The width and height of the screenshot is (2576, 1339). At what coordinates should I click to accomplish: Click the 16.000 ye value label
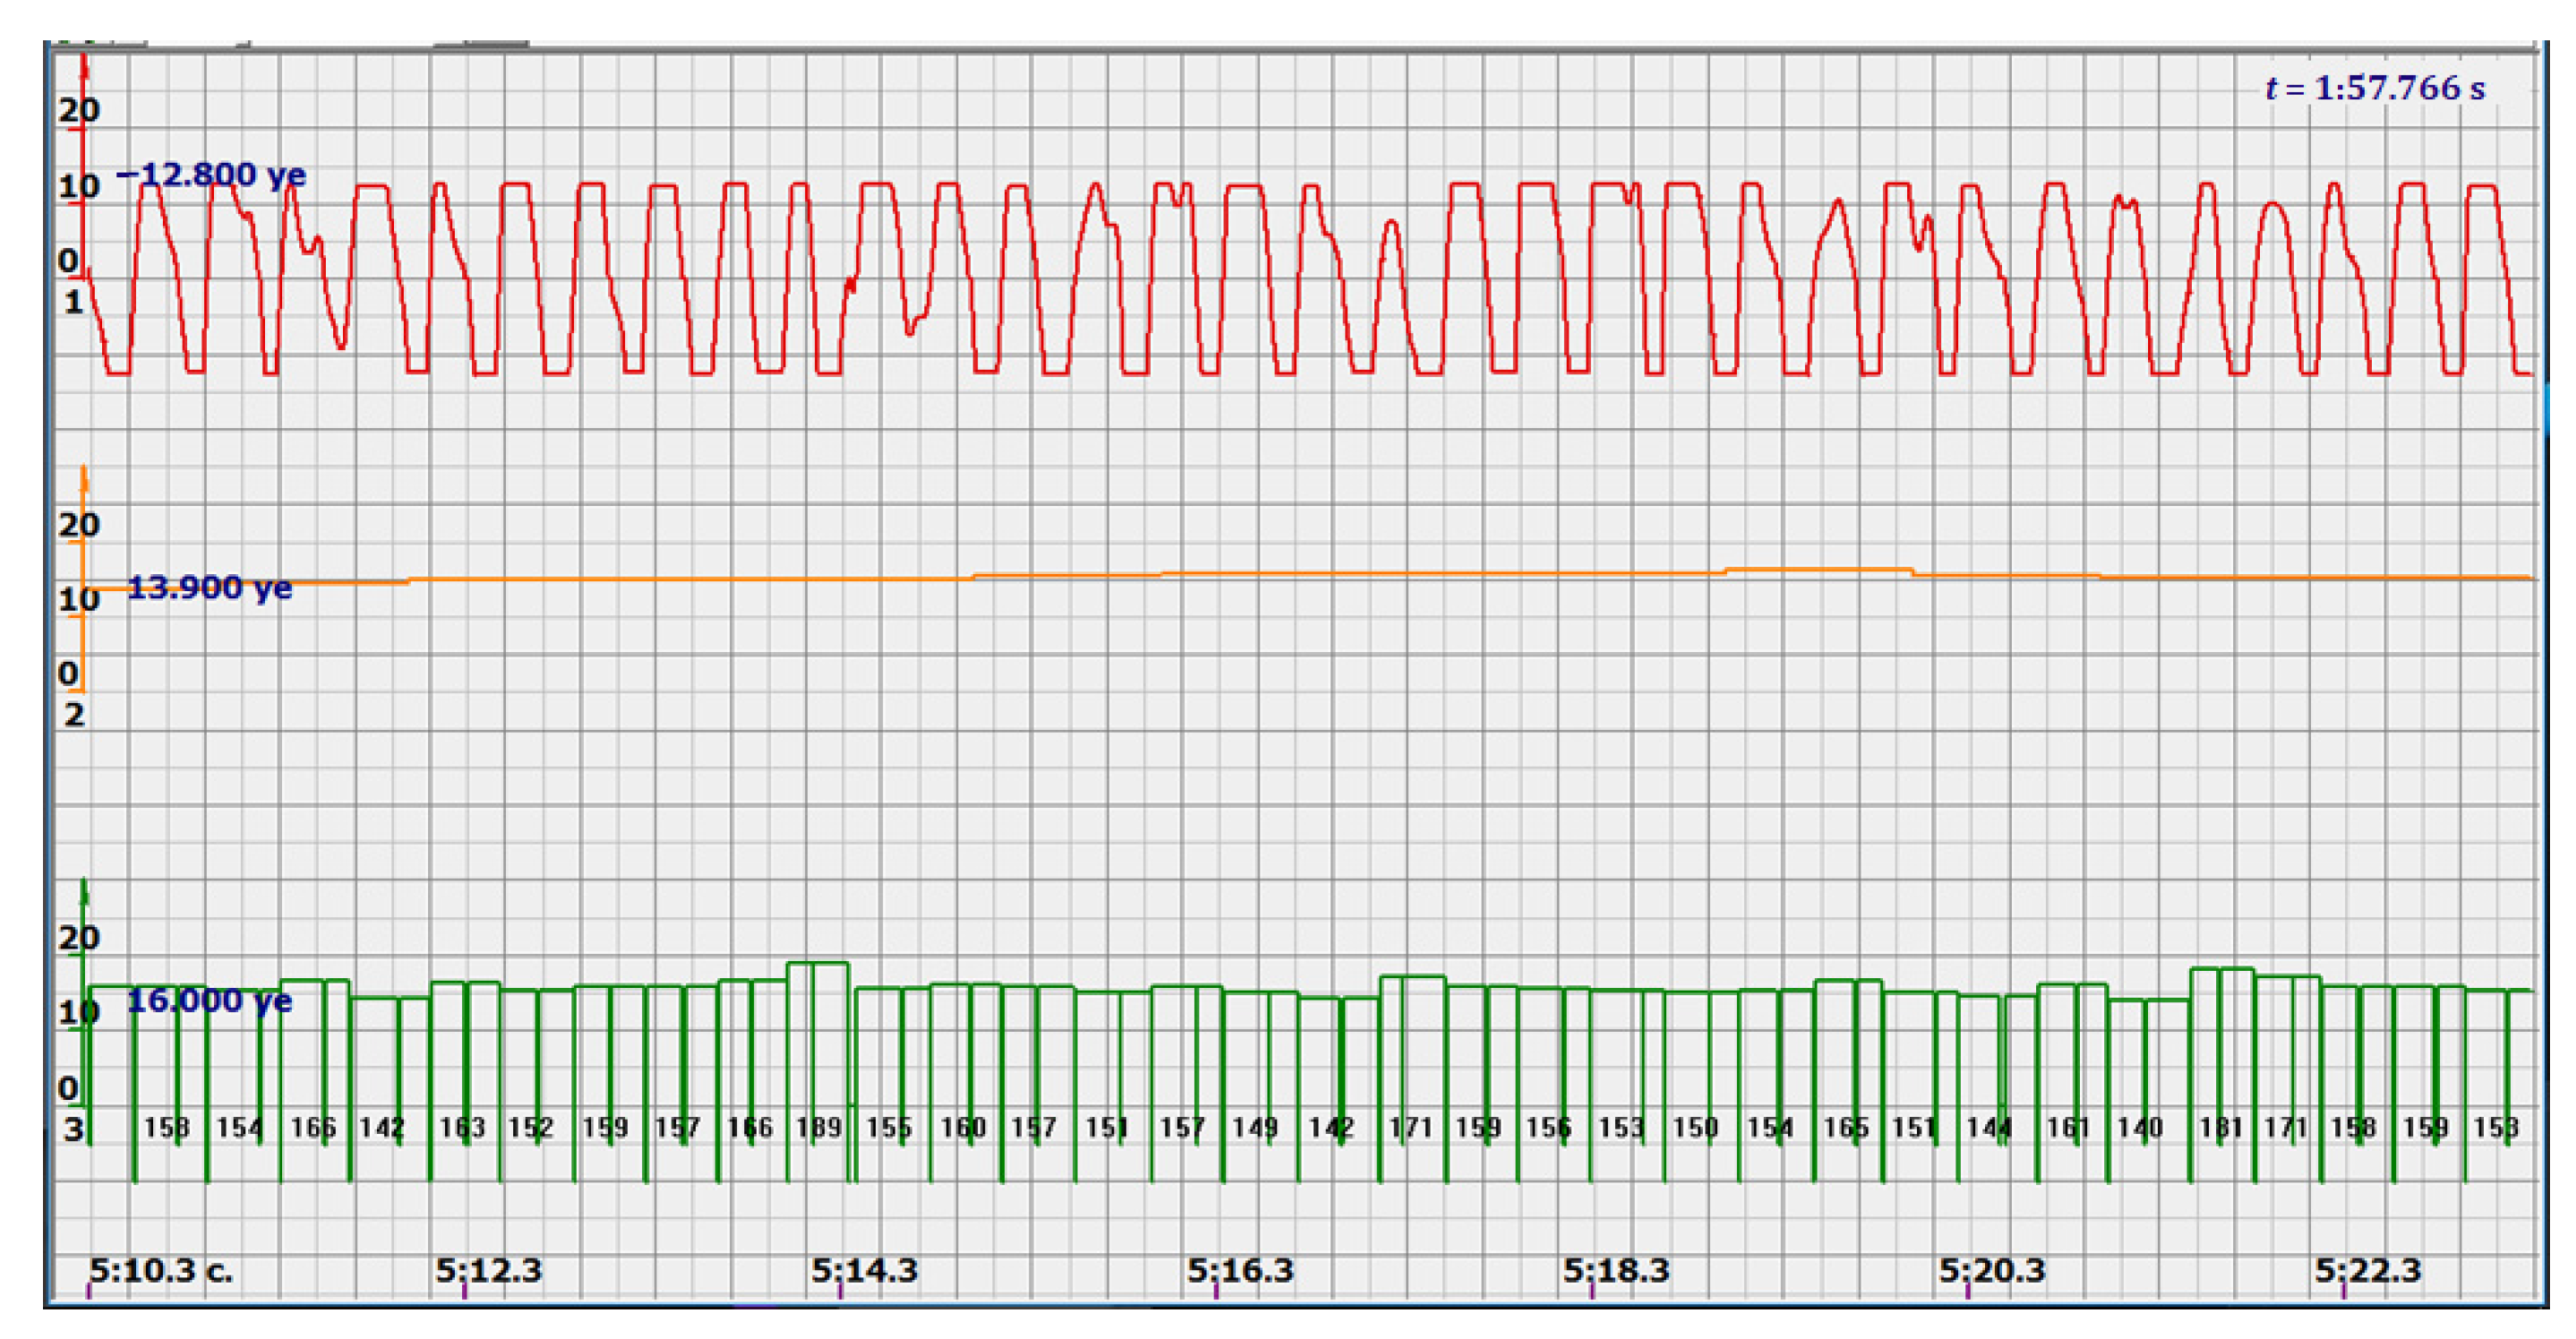[x=209, y=1000]
